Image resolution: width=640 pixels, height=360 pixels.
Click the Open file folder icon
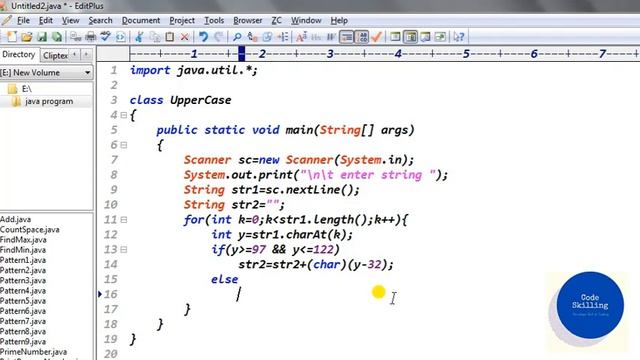point(27,37)
